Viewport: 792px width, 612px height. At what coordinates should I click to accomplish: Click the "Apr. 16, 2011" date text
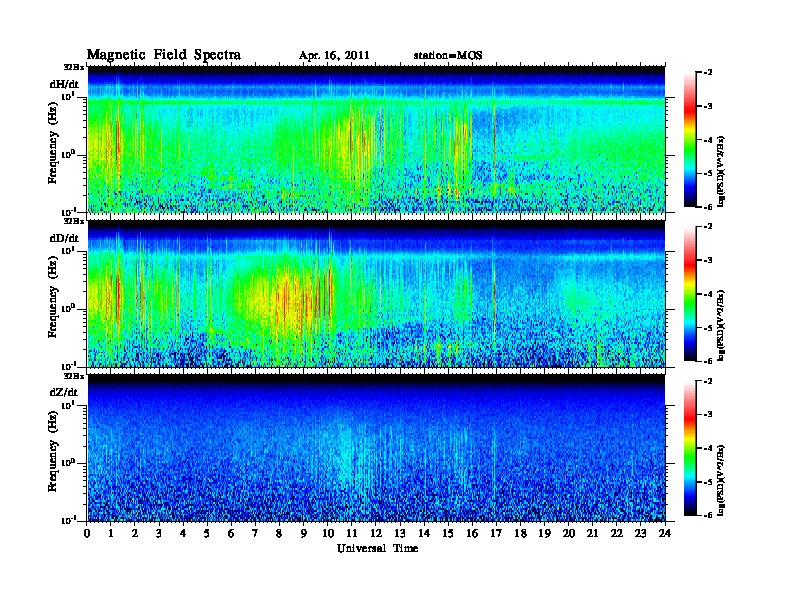pyautogui.click(x=334, y=56)
